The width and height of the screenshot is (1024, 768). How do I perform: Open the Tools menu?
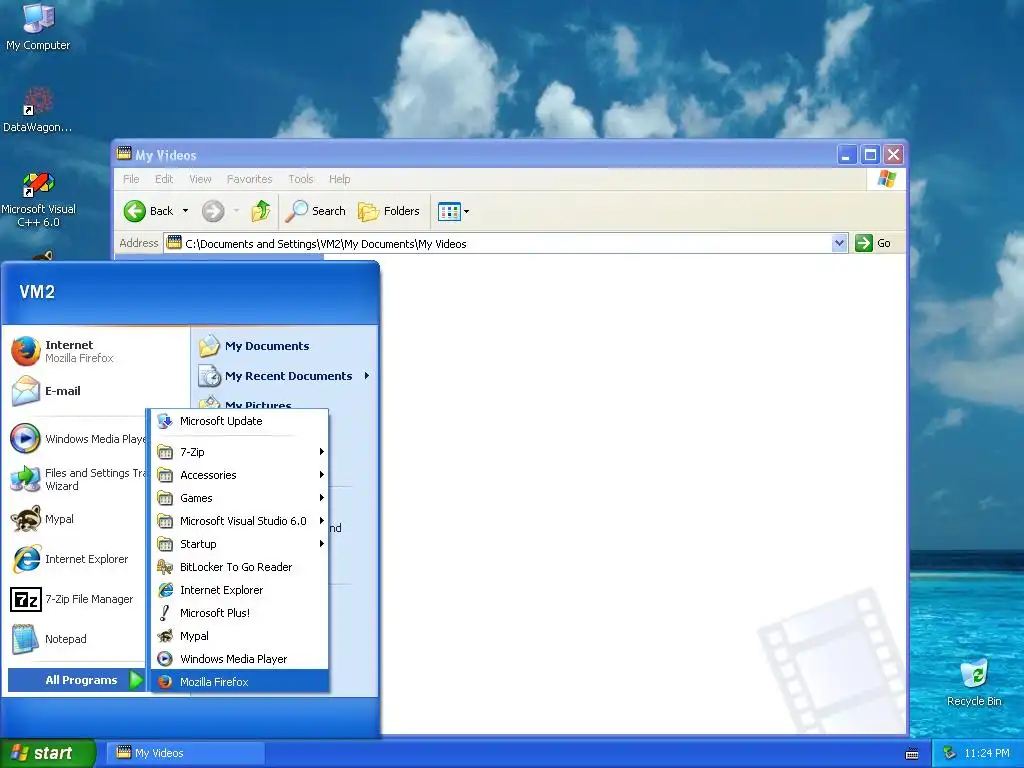300,179
